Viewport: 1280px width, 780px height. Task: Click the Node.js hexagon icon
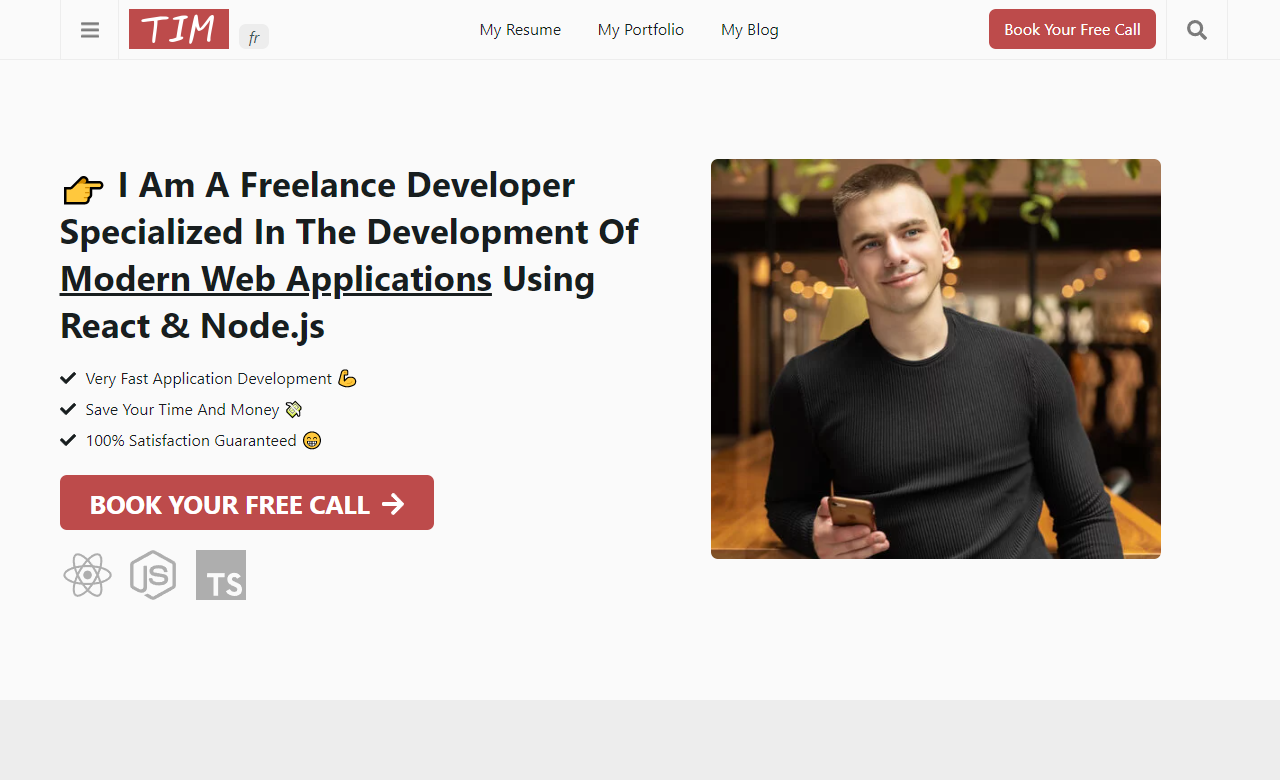point(153,575)
